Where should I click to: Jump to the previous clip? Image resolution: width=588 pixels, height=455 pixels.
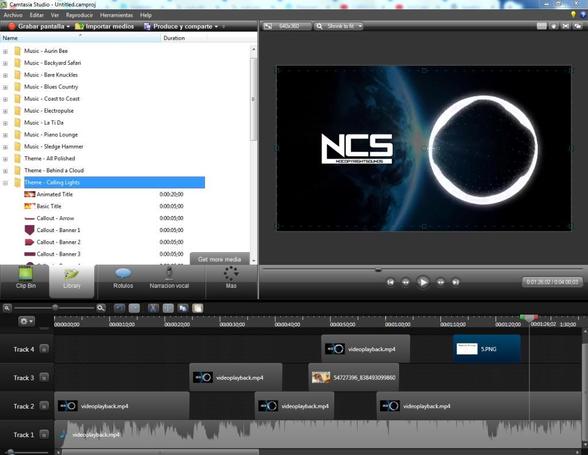coord(390,282)
